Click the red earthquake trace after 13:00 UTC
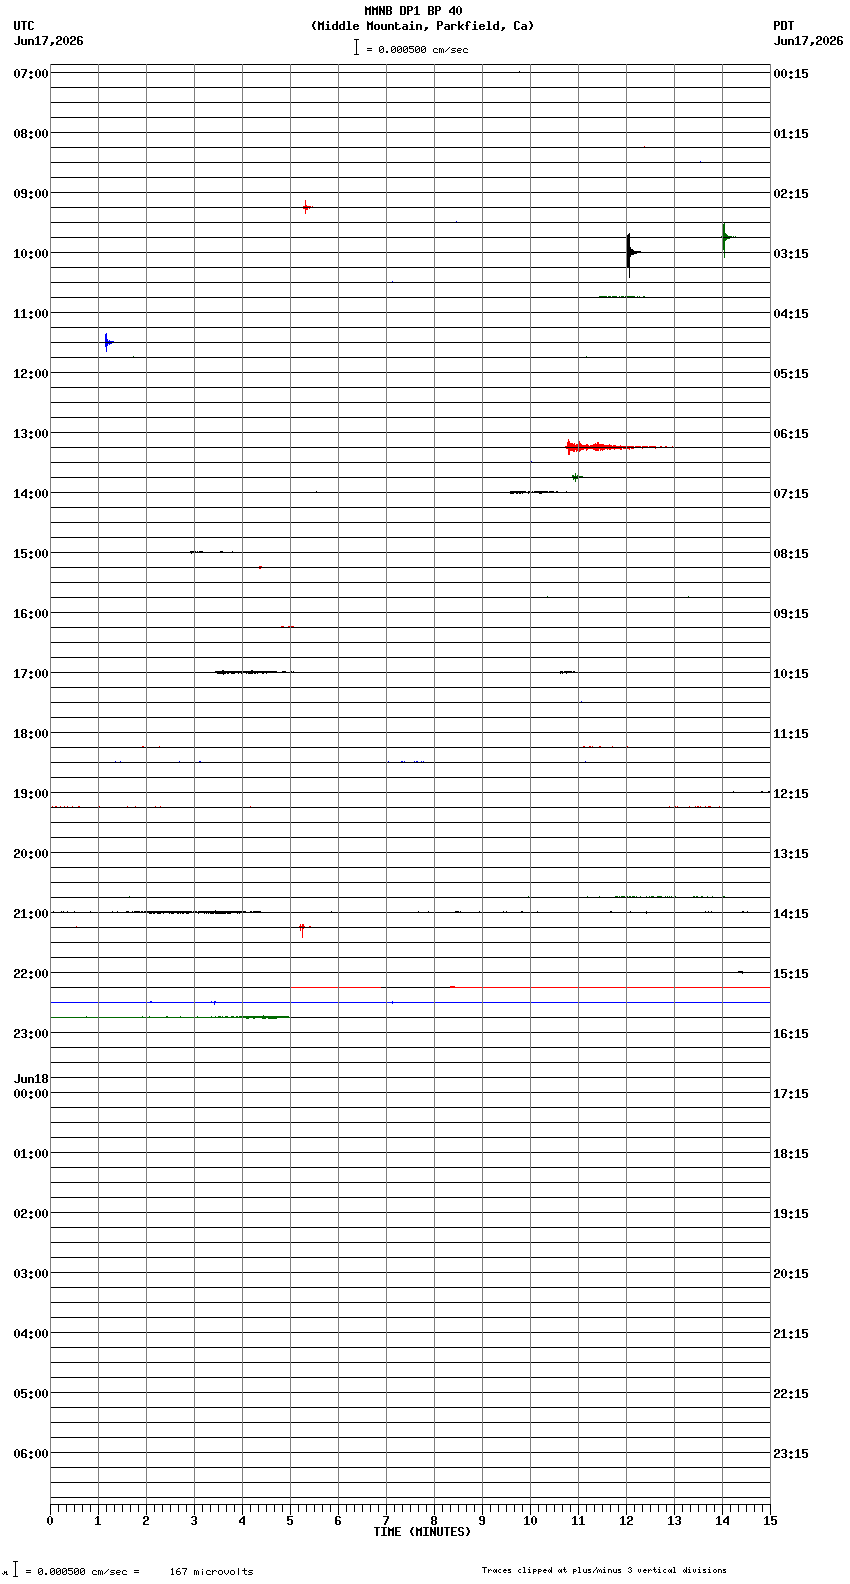 [x=618, y=446]
